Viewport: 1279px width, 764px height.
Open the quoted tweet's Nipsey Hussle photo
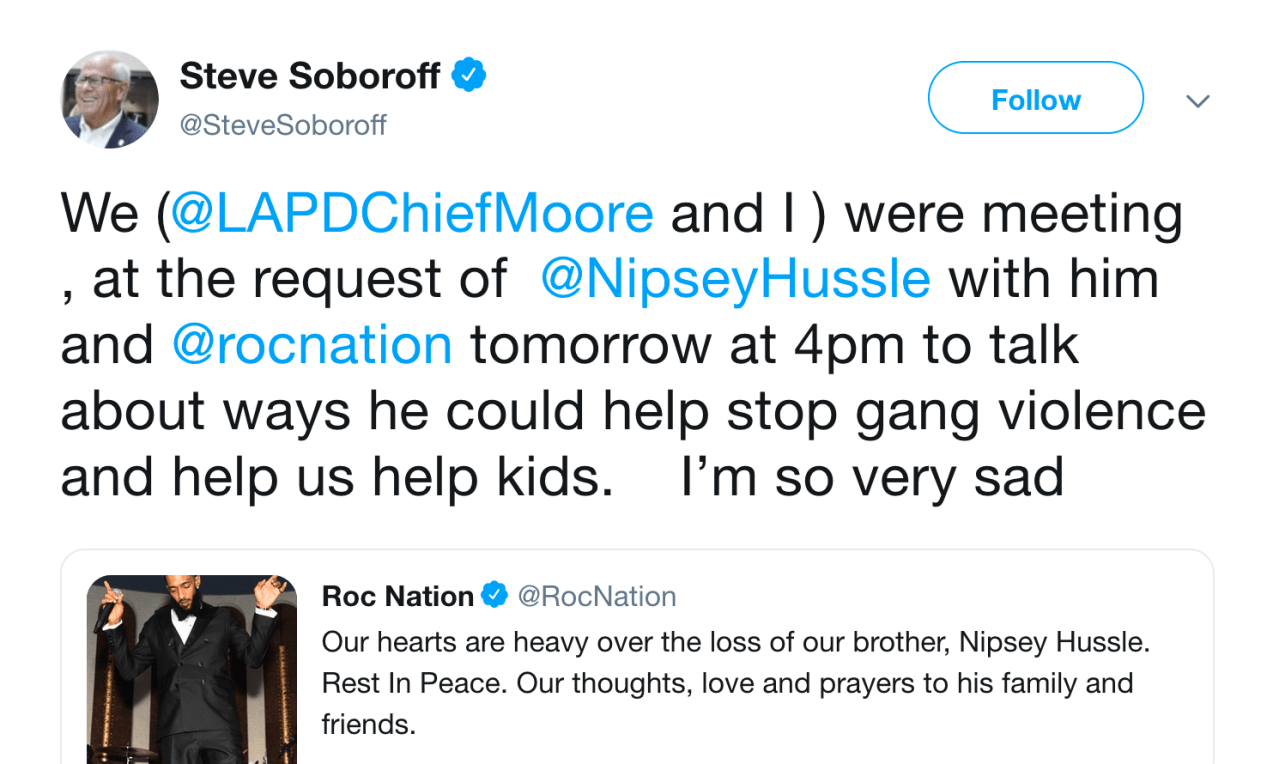coord(192,669)
